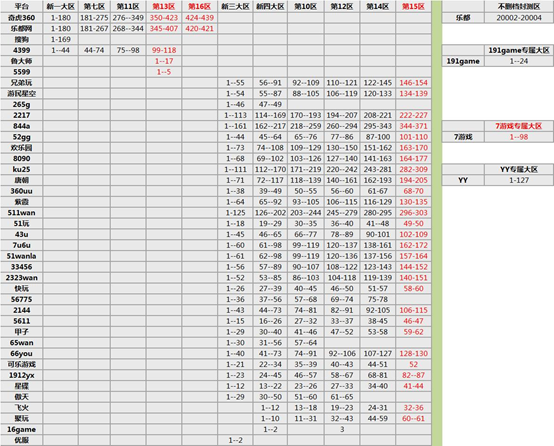Click cell 102-109 in the 43u row
This screenshot has width=554, height=446.
click(x=413, y=234)
